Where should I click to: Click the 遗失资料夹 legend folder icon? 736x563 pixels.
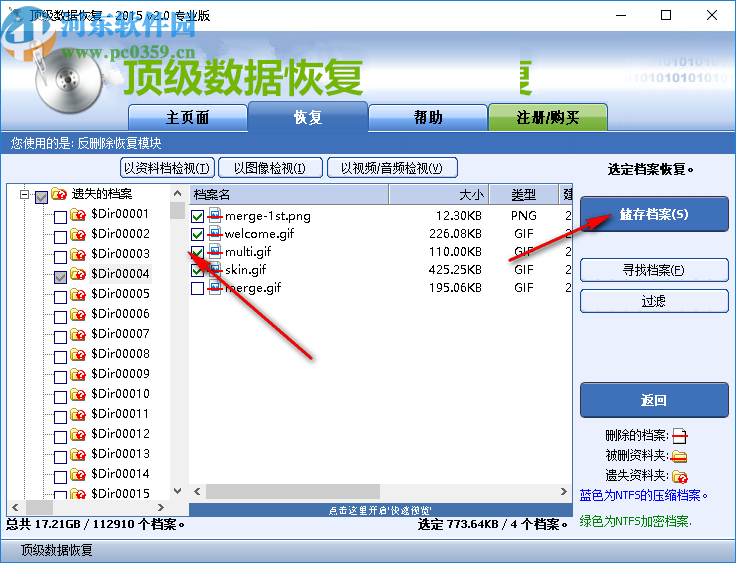[x=680, y=477]
